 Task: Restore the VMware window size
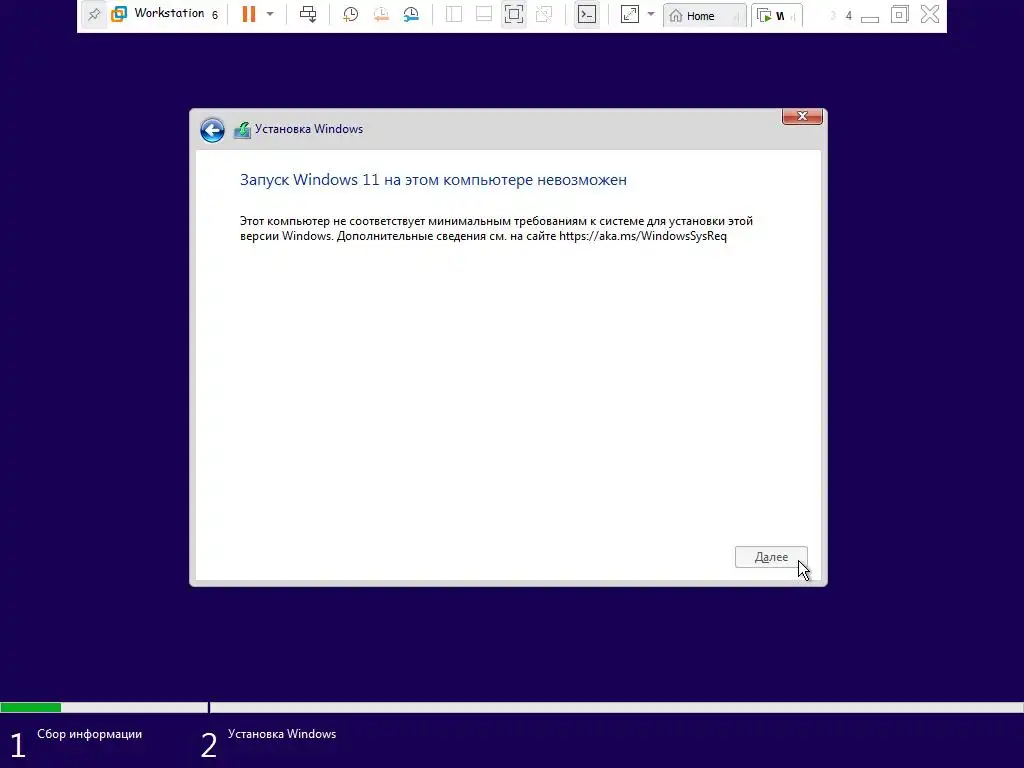click(899, 14)
